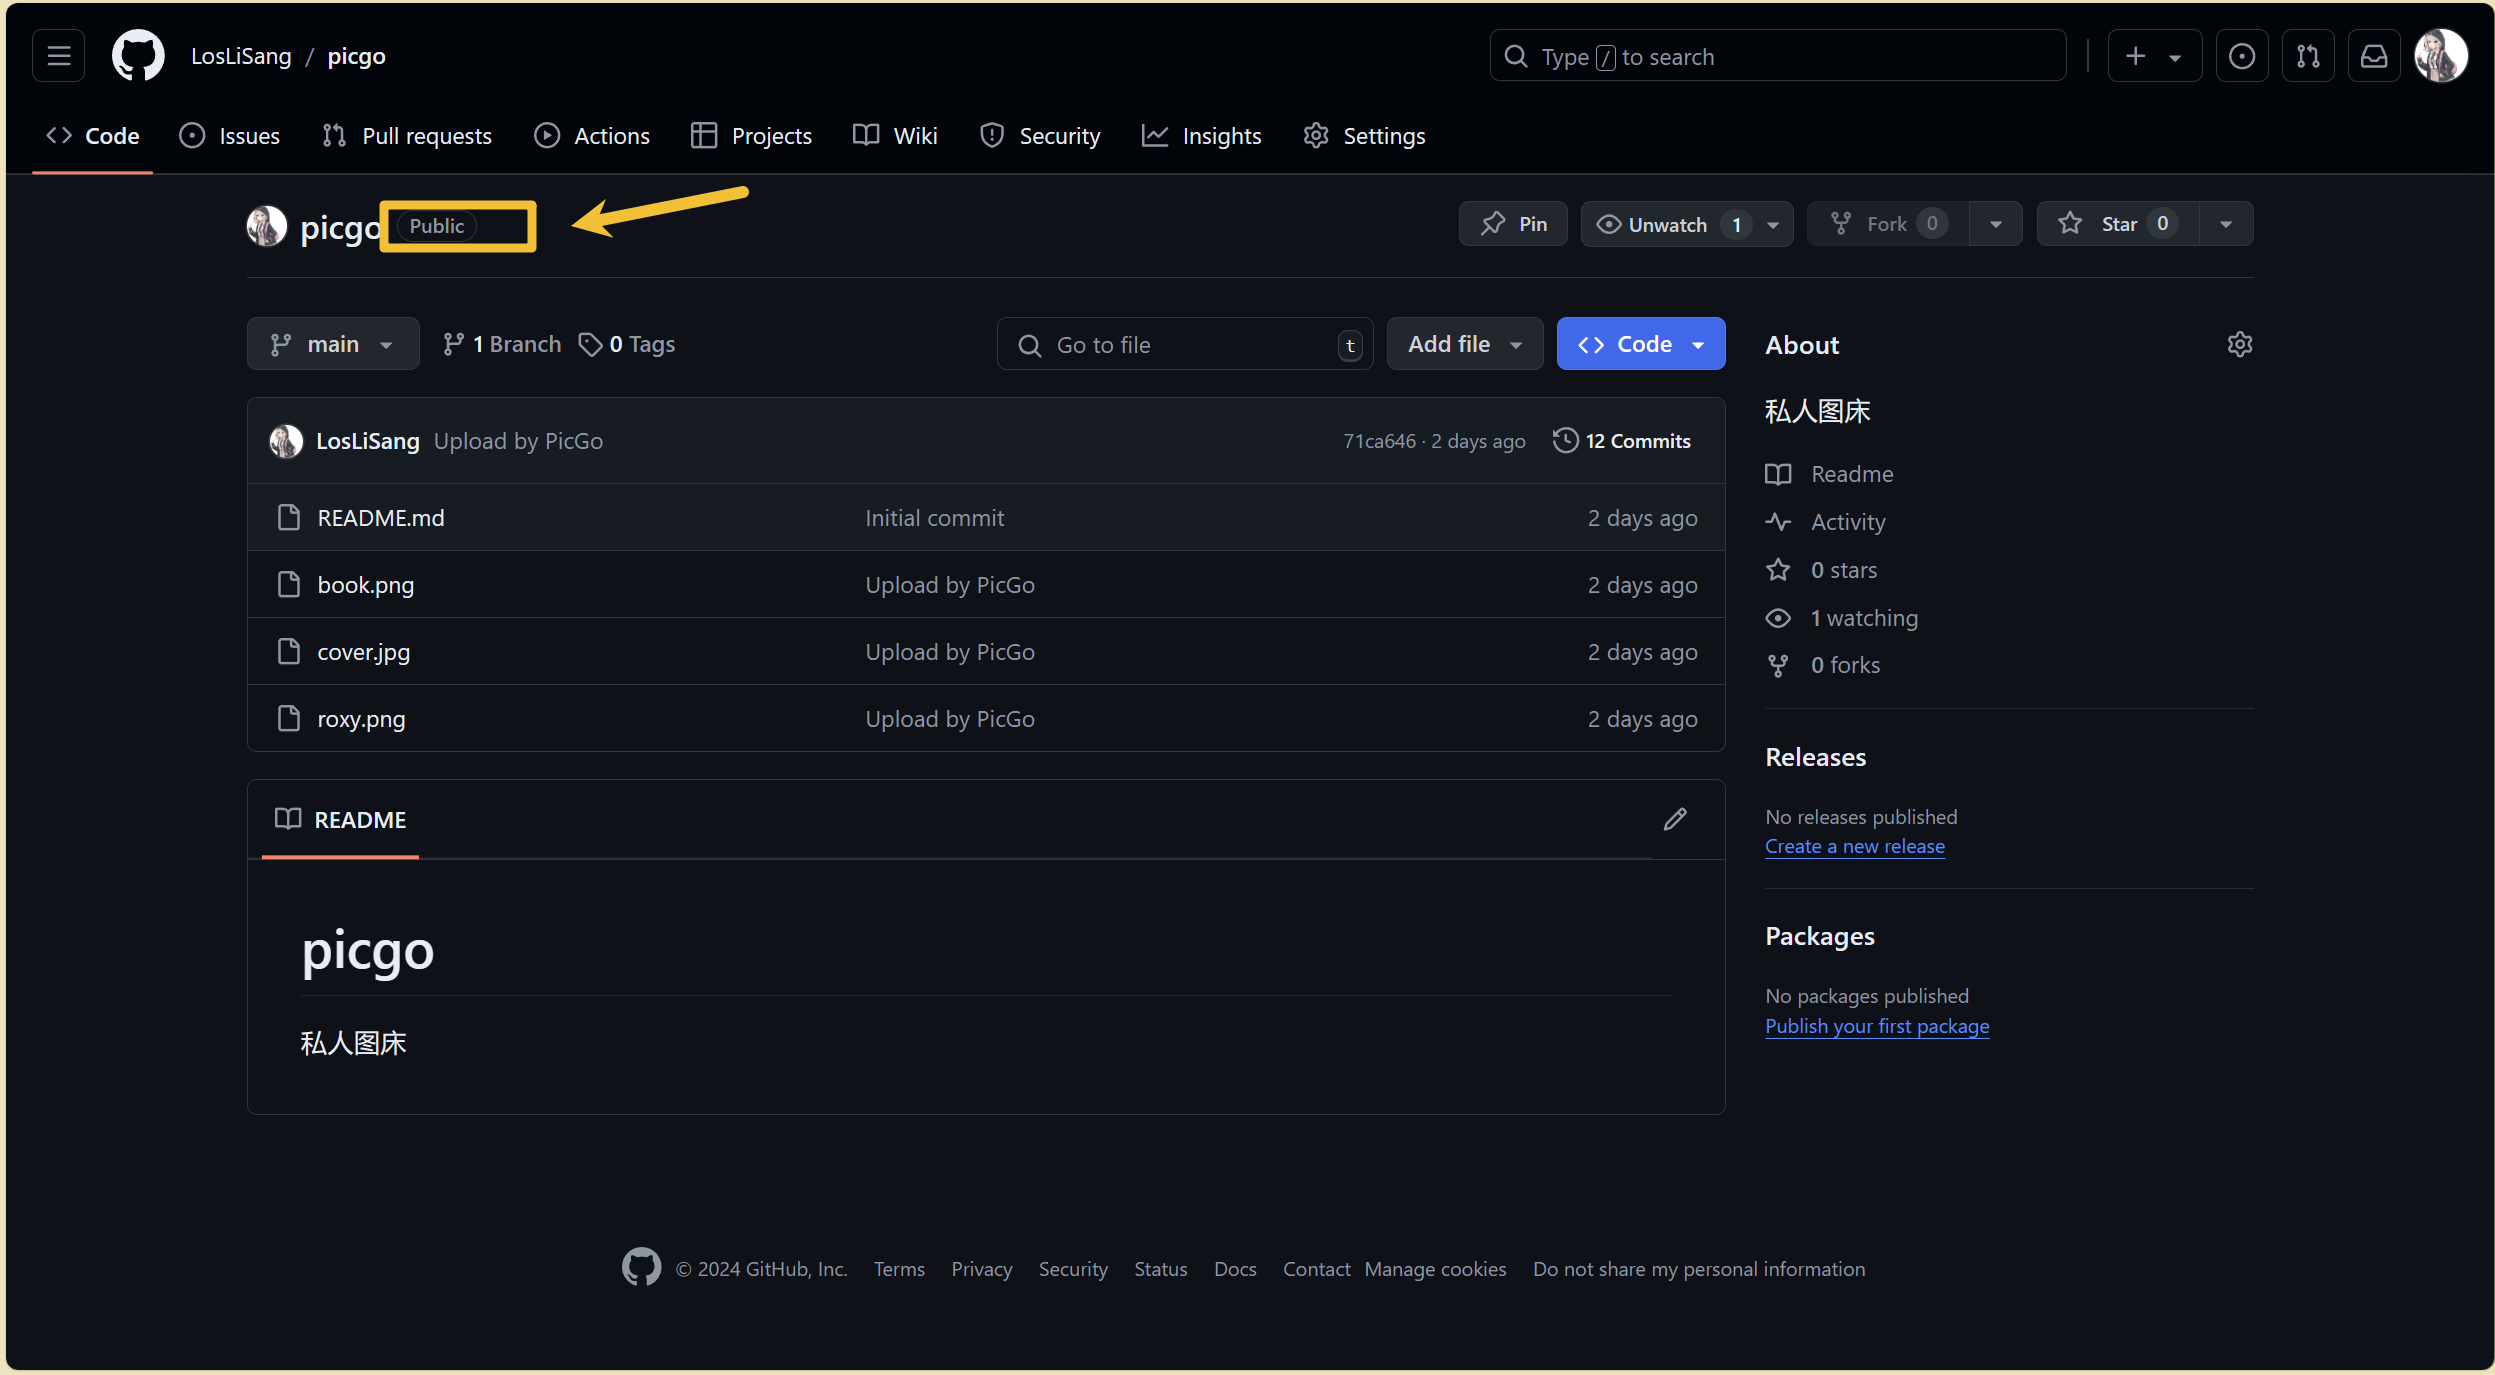The height and width of the screenshot is (1375, 2495).
Task: Click the GitHub logo homepage icon
Action: [x=138, y=56]
